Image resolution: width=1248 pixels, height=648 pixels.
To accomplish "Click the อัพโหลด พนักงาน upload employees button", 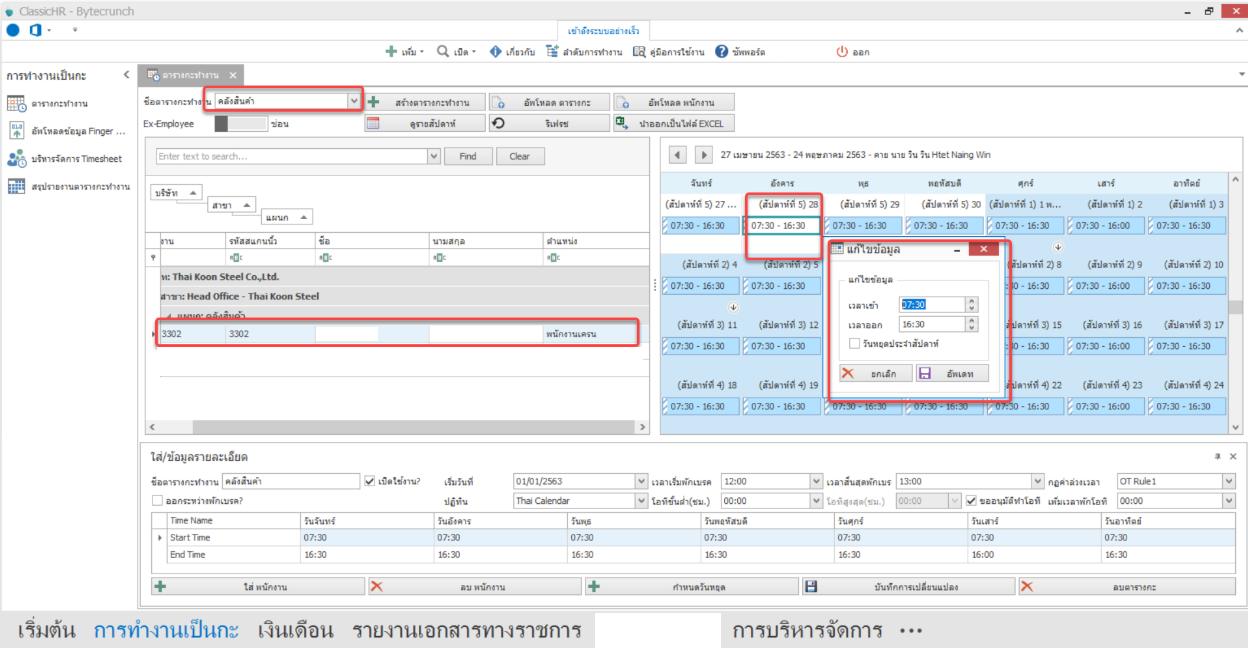I will point(674,102).
